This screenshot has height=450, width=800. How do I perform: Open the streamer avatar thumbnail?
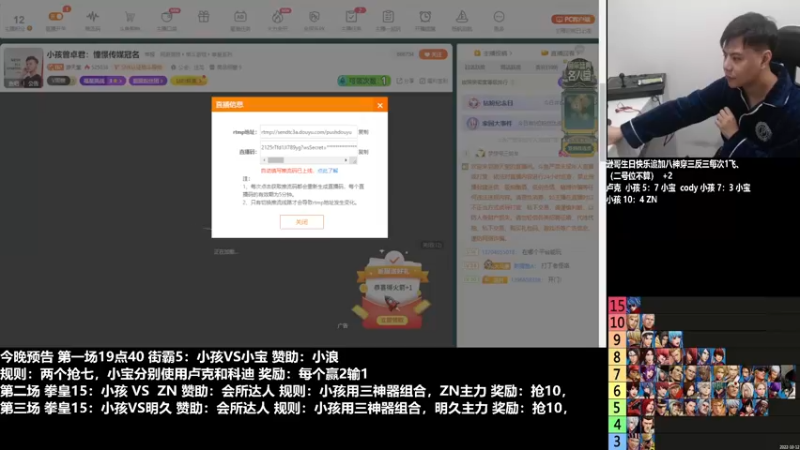coord(23,67)
